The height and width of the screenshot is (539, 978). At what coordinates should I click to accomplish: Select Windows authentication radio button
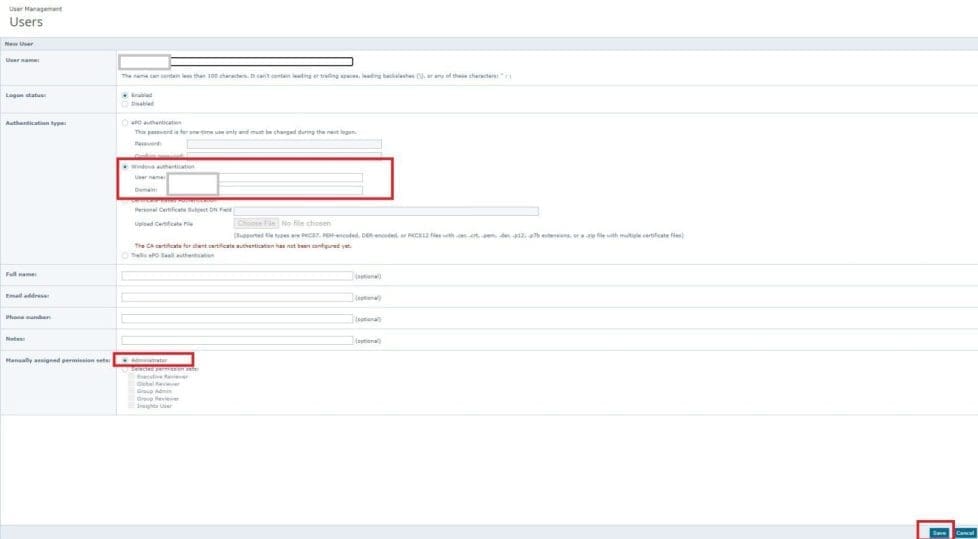(x=125, y=166)
